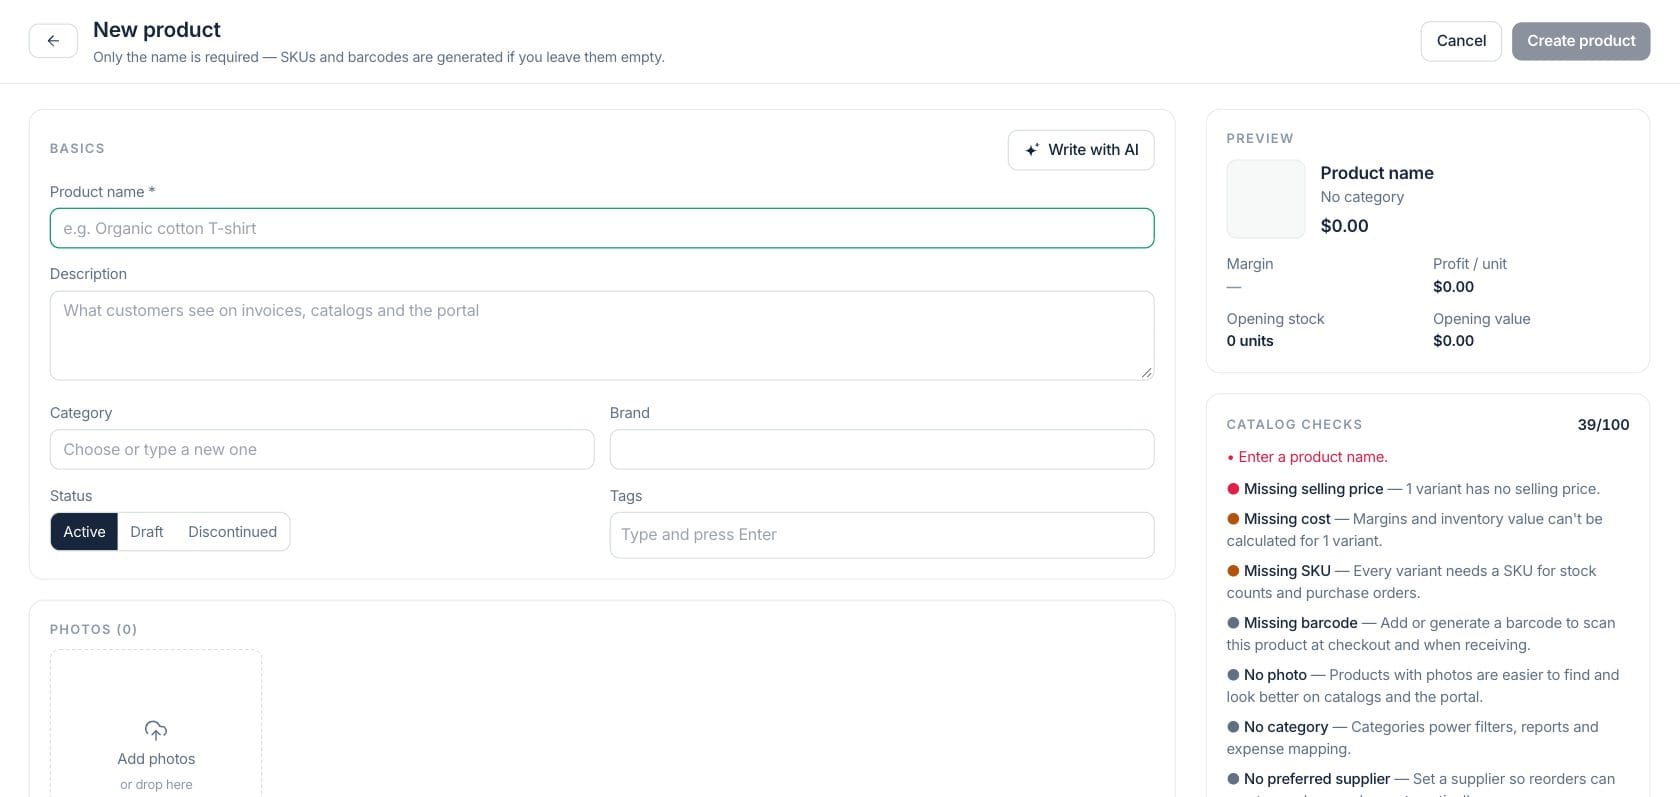Click the 'No category' check
Image resolution: width=1680 pixels, height=797 pixels.
pyautogui.click(x=1413, y=738)
